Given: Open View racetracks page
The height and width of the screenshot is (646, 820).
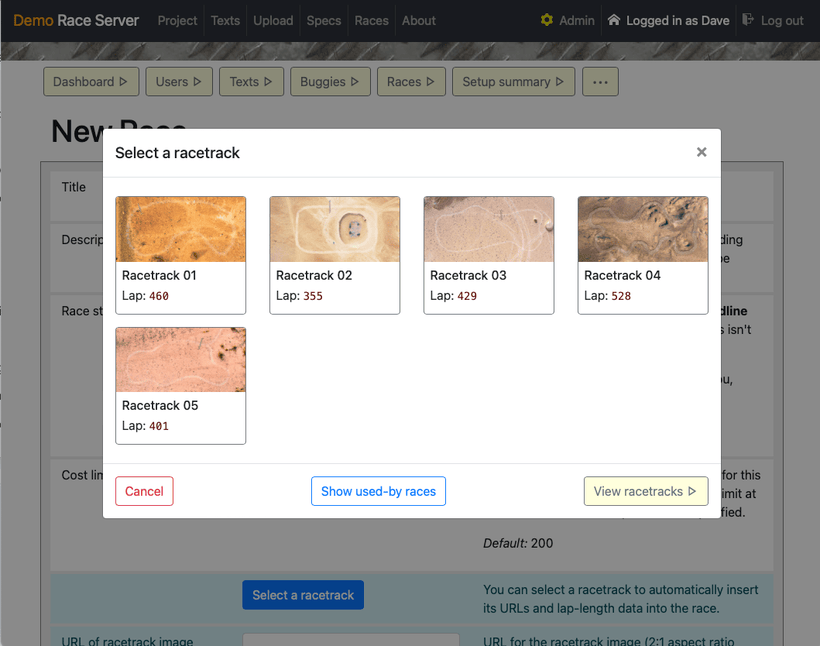Looking at the screenshot, I should pos(645,491).
